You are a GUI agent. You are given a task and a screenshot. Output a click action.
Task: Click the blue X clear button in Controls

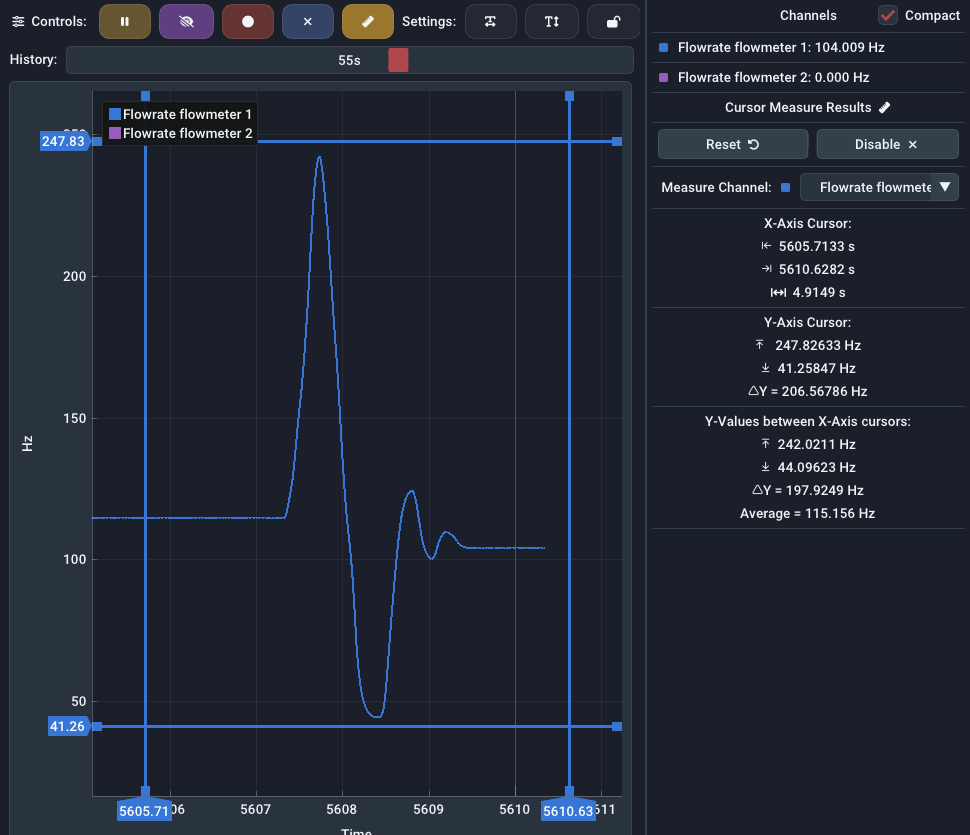308,21
